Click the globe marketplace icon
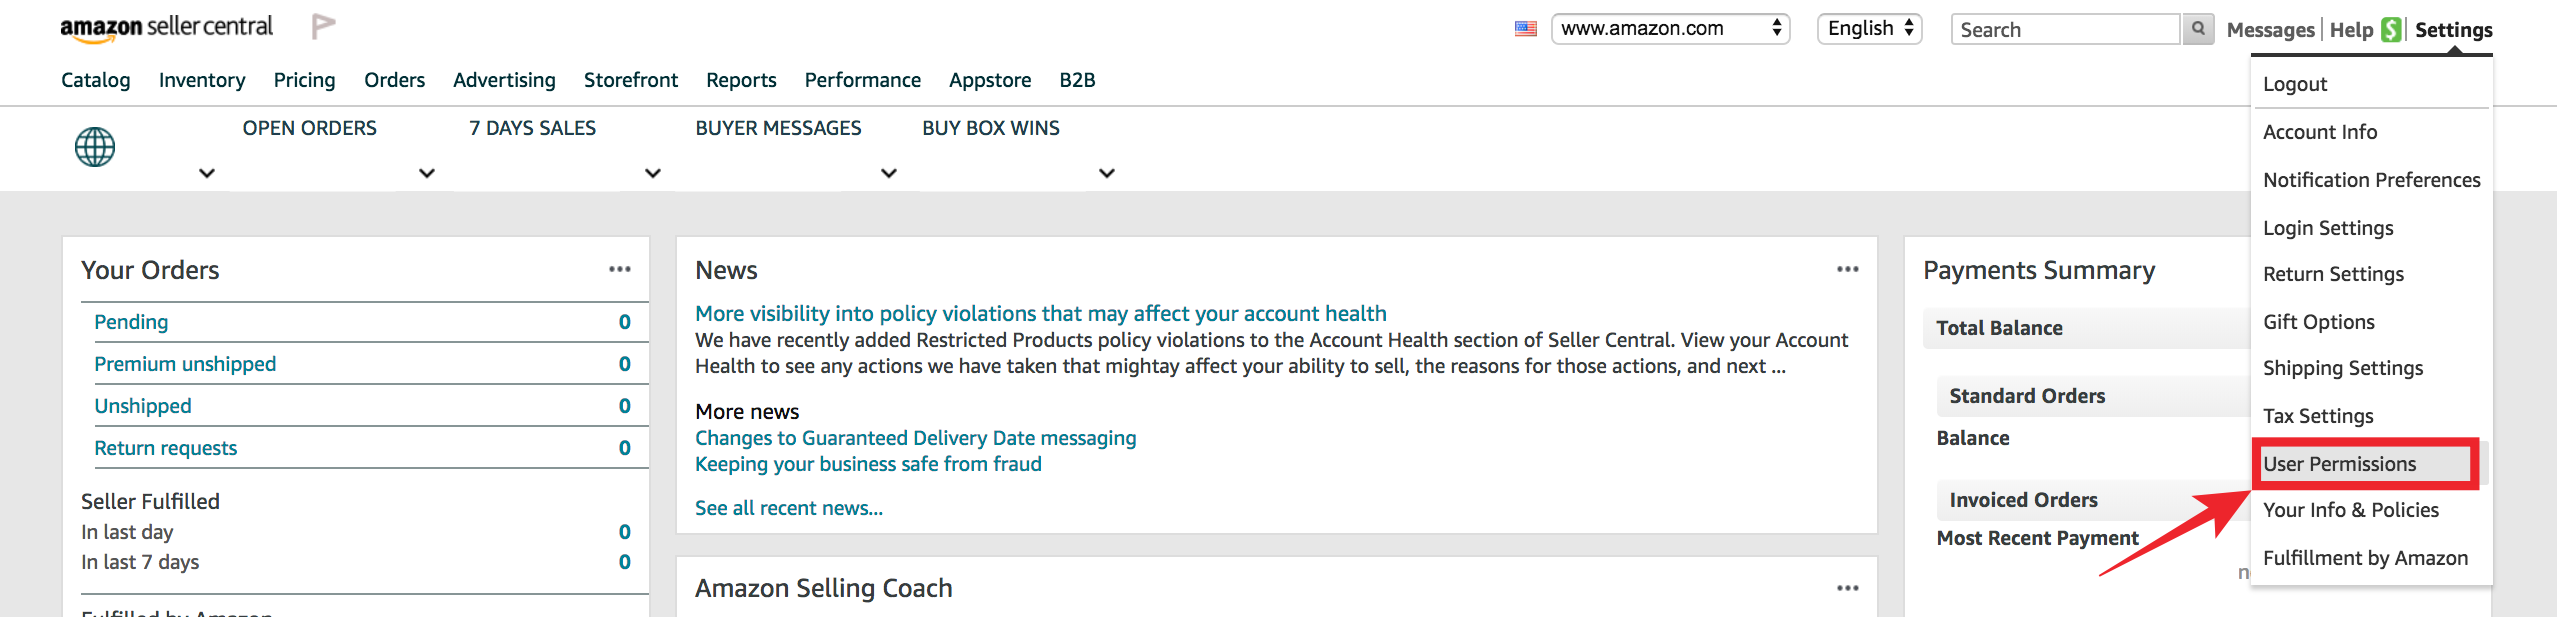Screen dimensions: 2557x617 pos(95,147)
